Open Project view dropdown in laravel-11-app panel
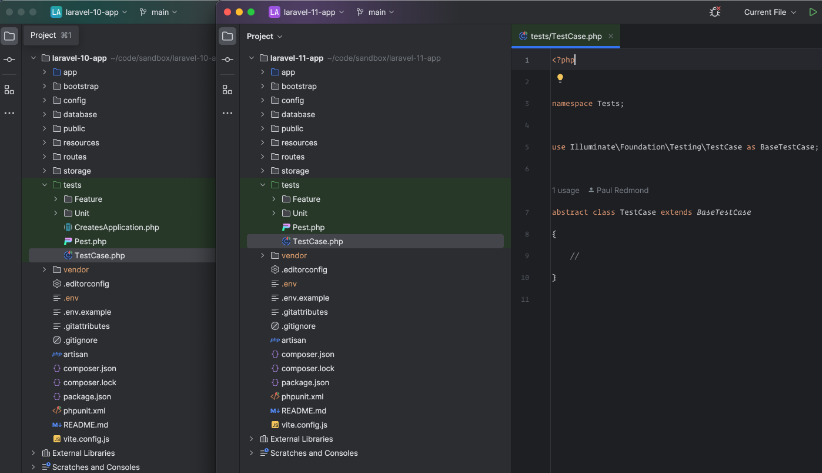822x473 pixels. click(x=264, y=36)
